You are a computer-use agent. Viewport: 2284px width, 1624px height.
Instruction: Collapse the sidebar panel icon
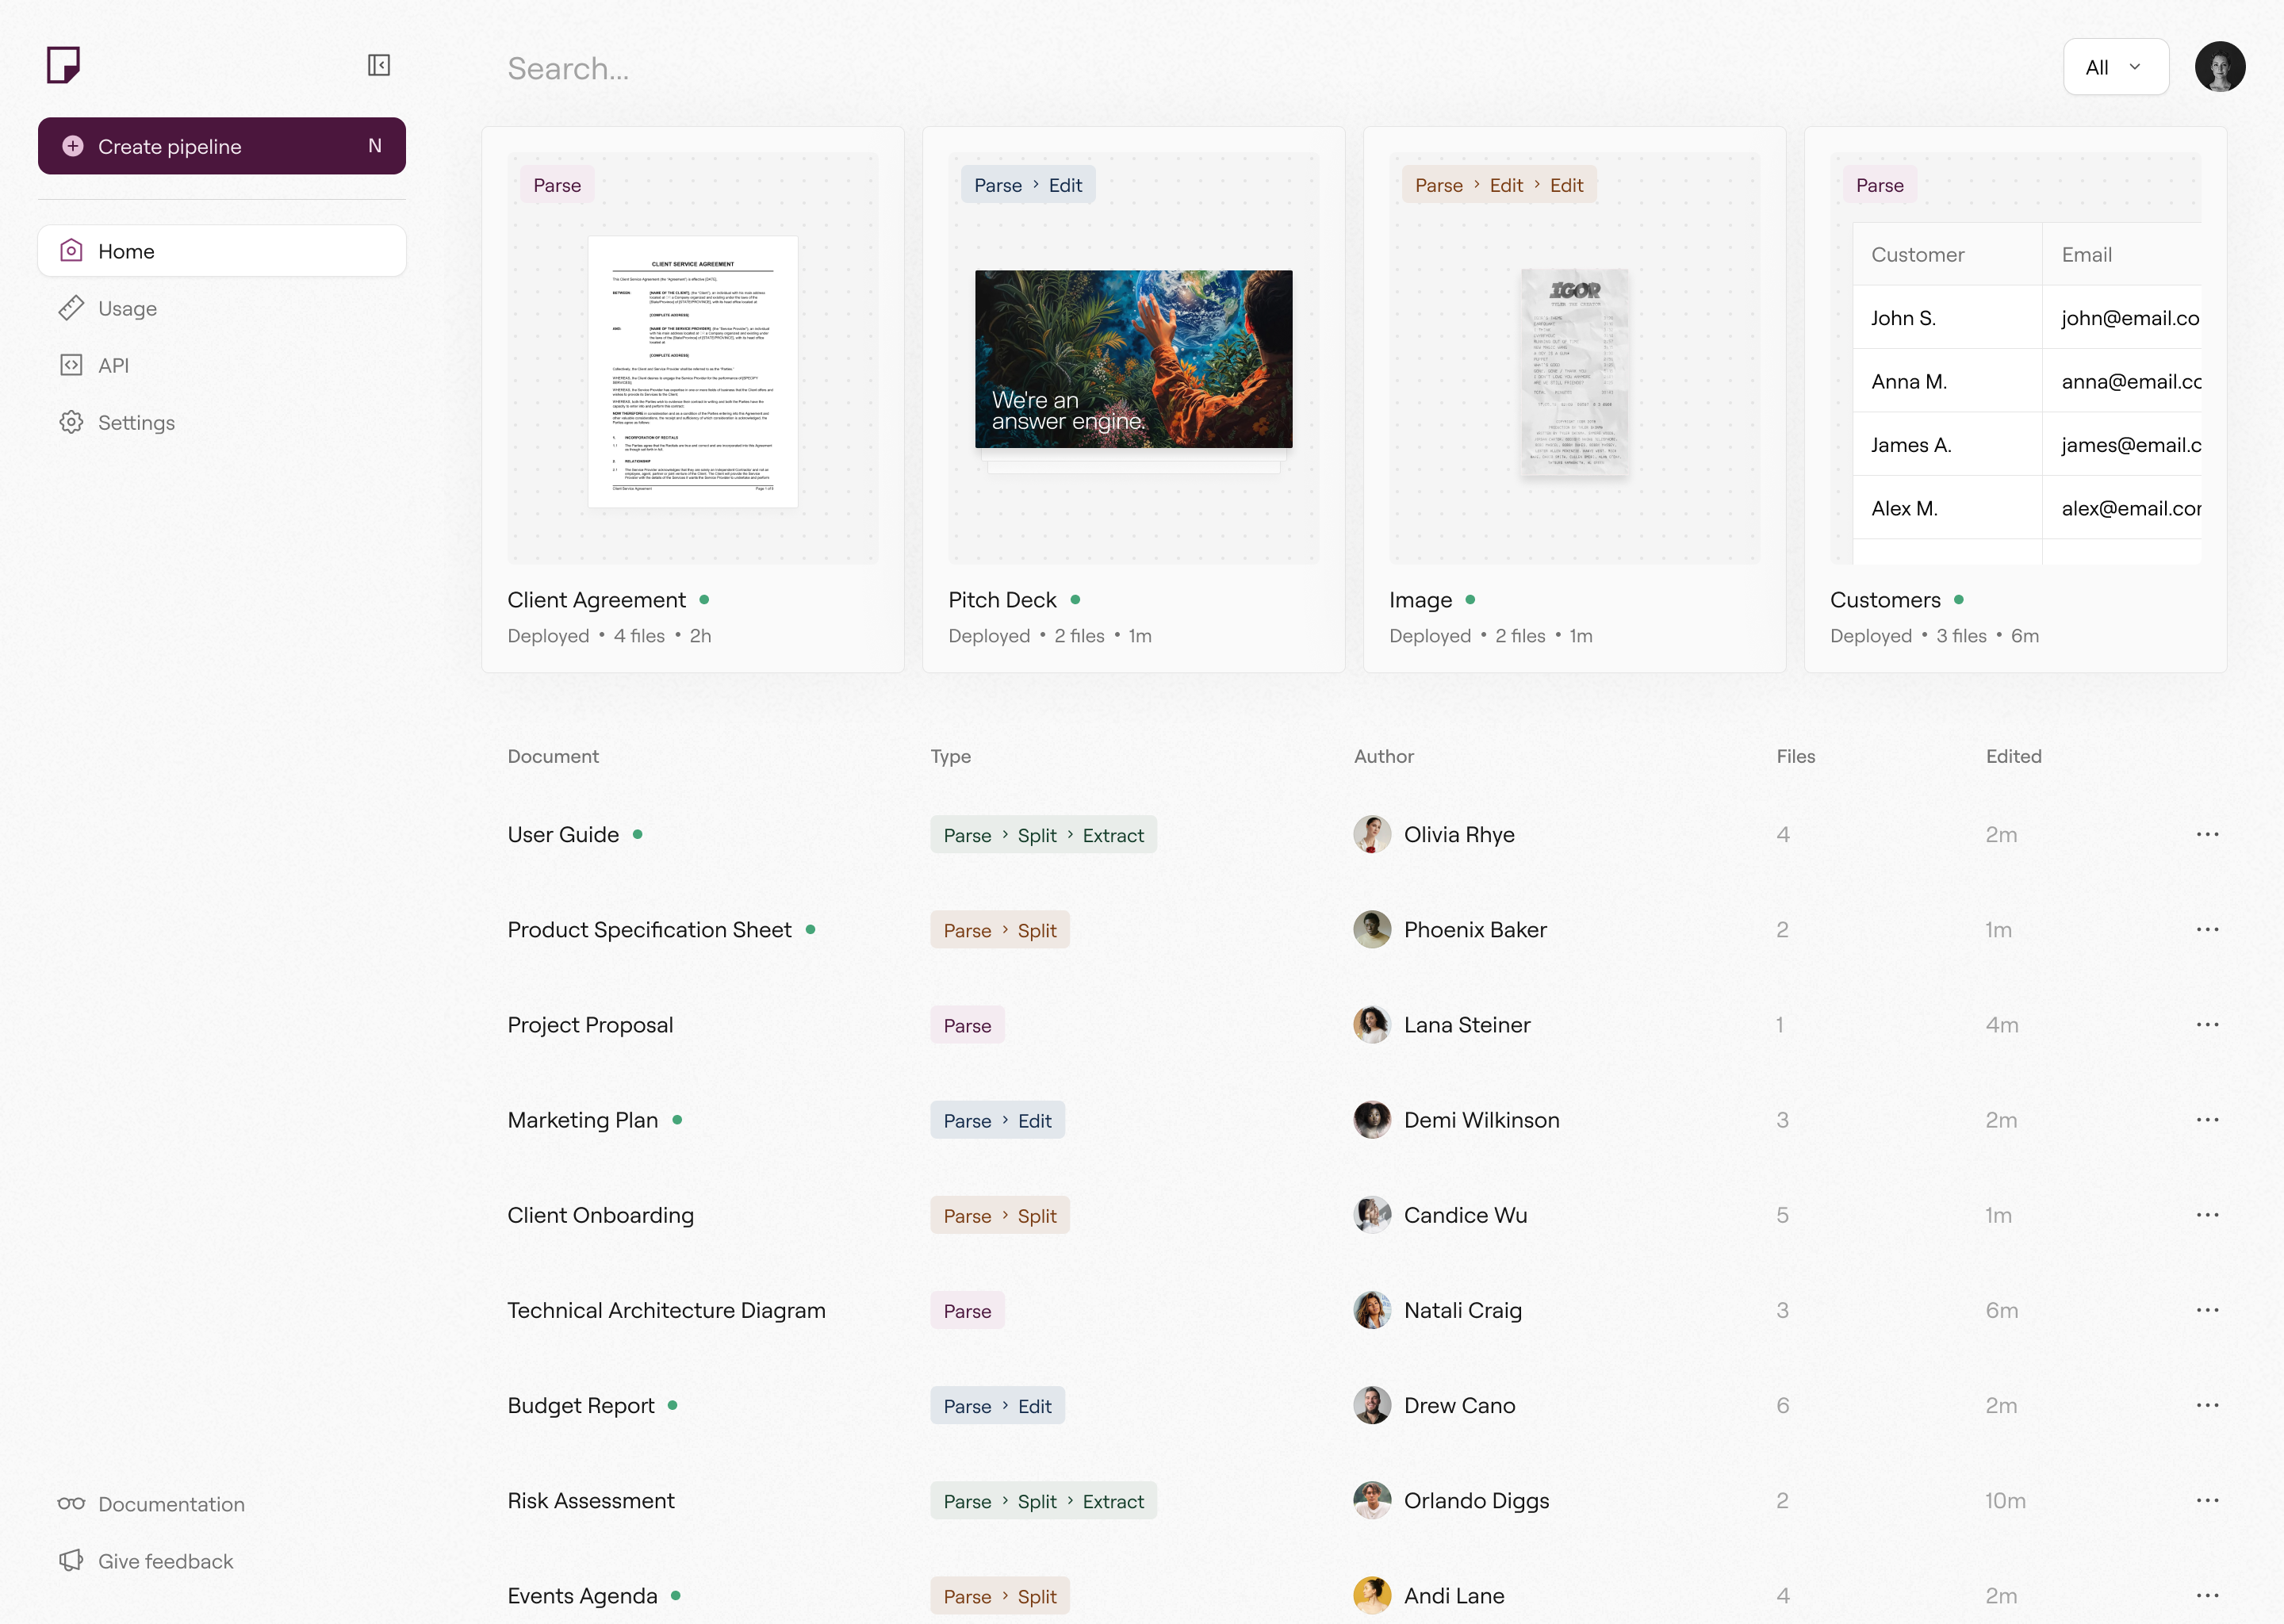(x=379, y=65)
